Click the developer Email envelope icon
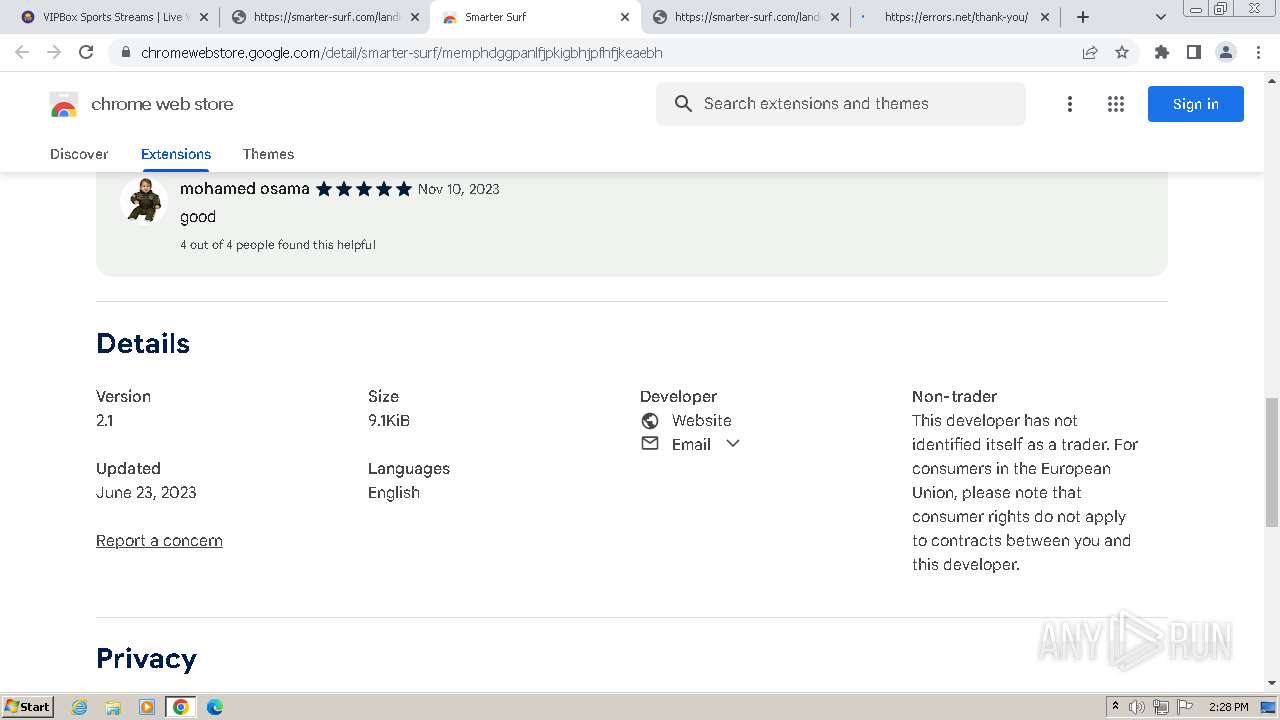The image size is (1280, 720). pyautogui.click(x=650, y=444)
